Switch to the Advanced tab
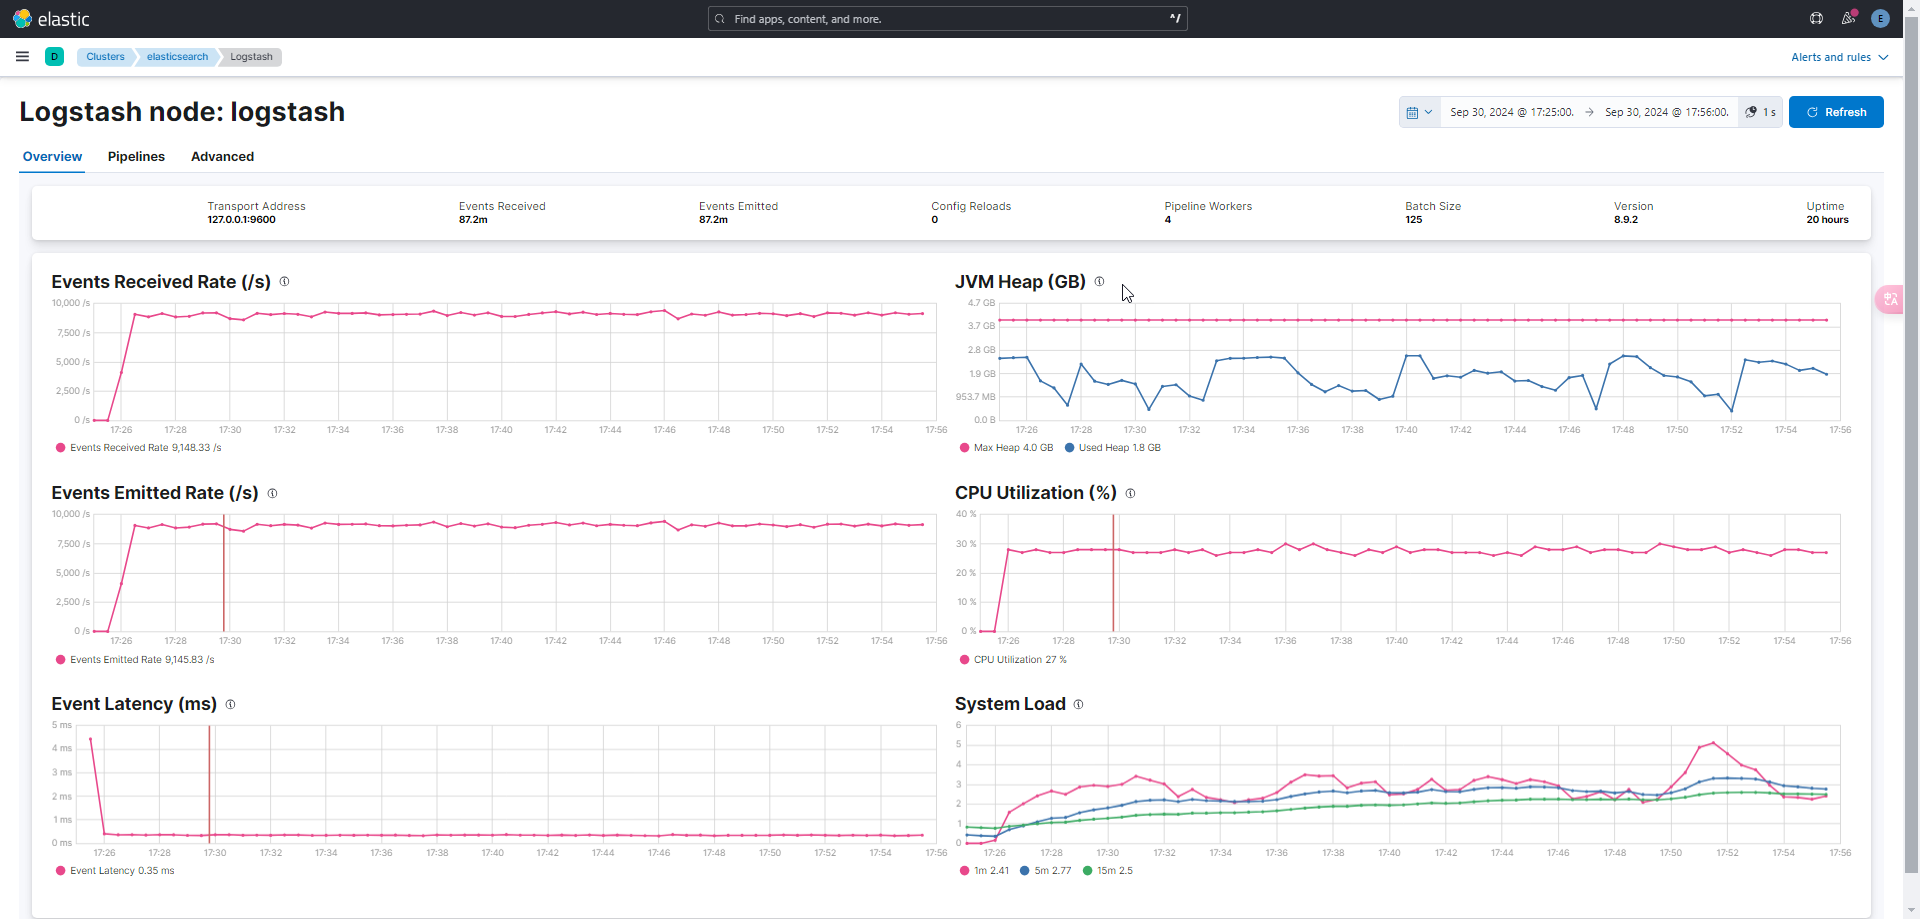This screenshot has width=1920, height=919. coord(222,157)
